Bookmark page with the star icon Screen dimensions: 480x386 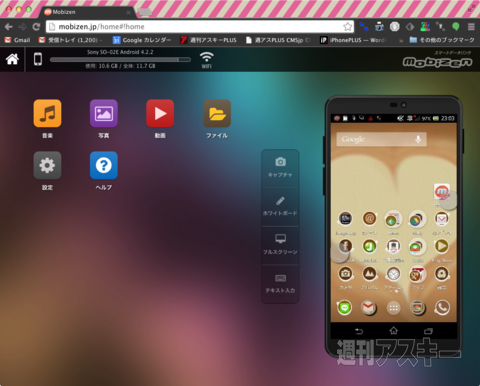(x=347, y=27)
